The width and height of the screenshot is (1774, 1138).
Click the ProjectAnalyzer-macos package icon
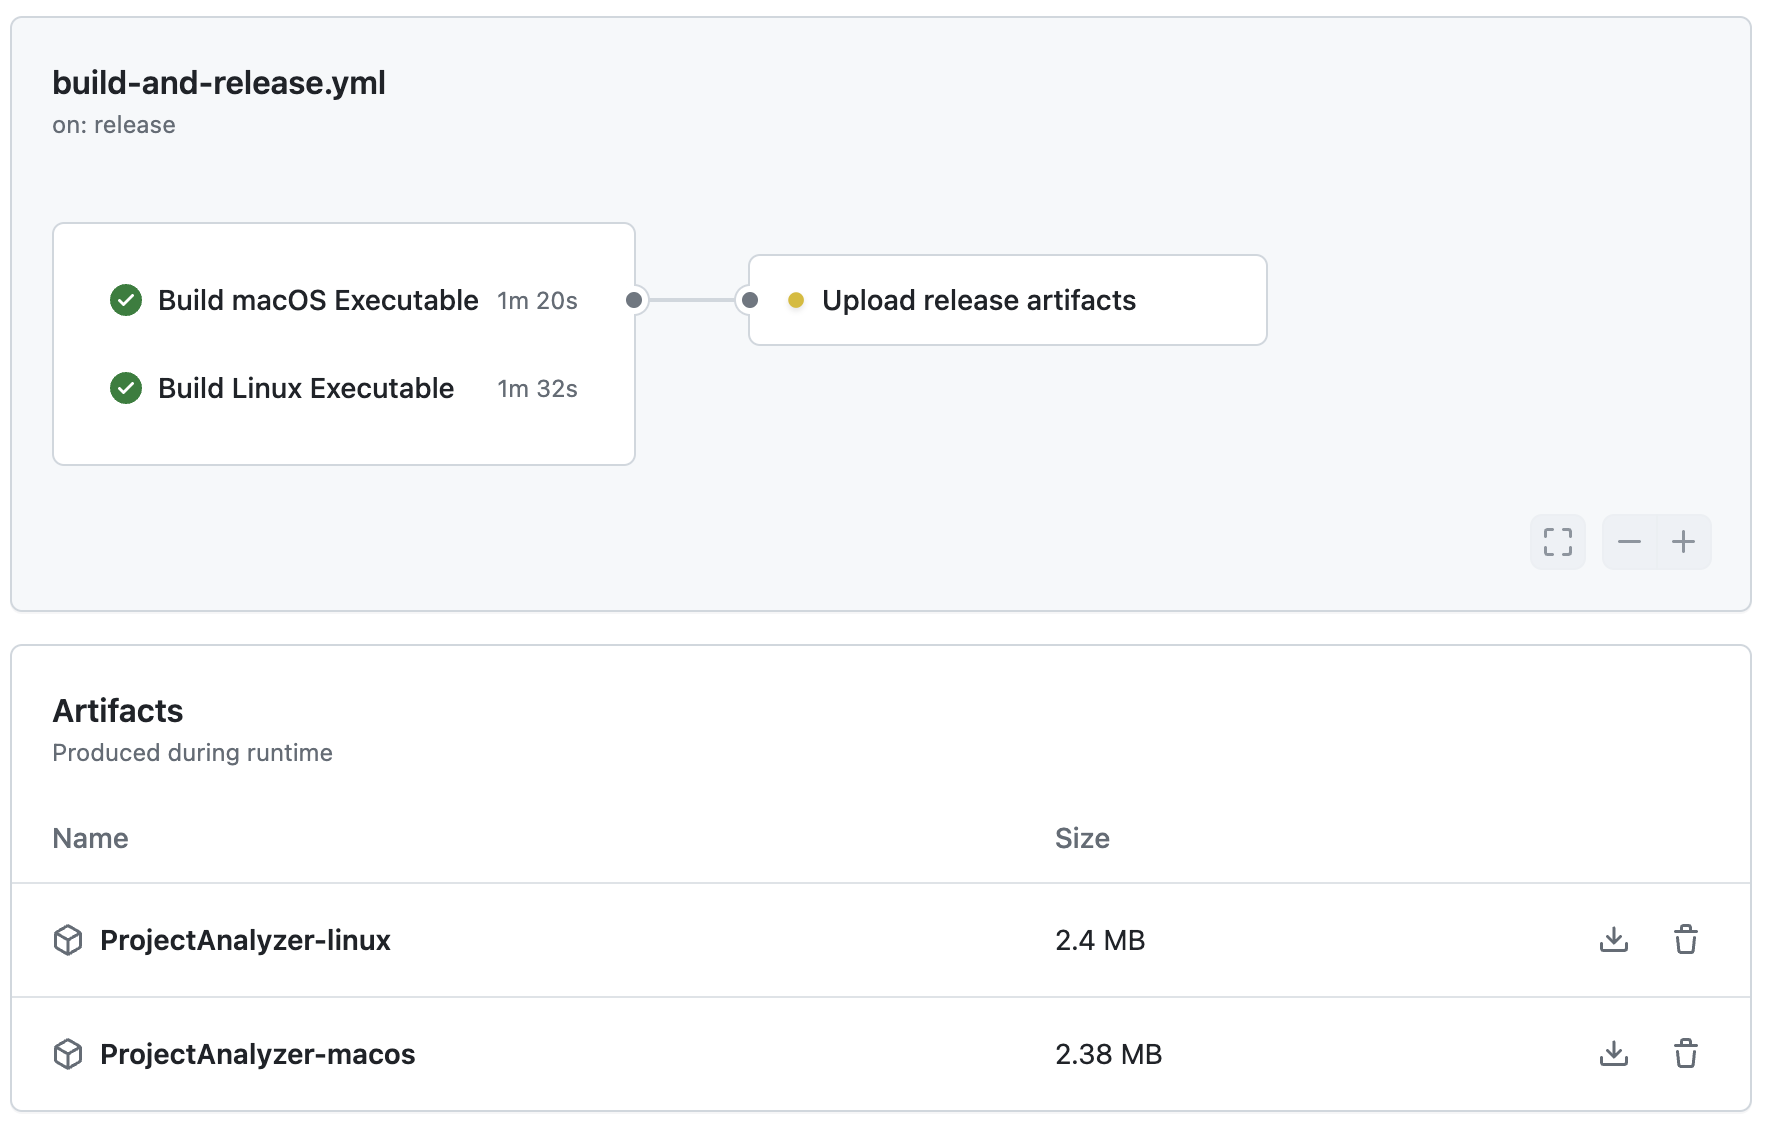coord(68,1054)
